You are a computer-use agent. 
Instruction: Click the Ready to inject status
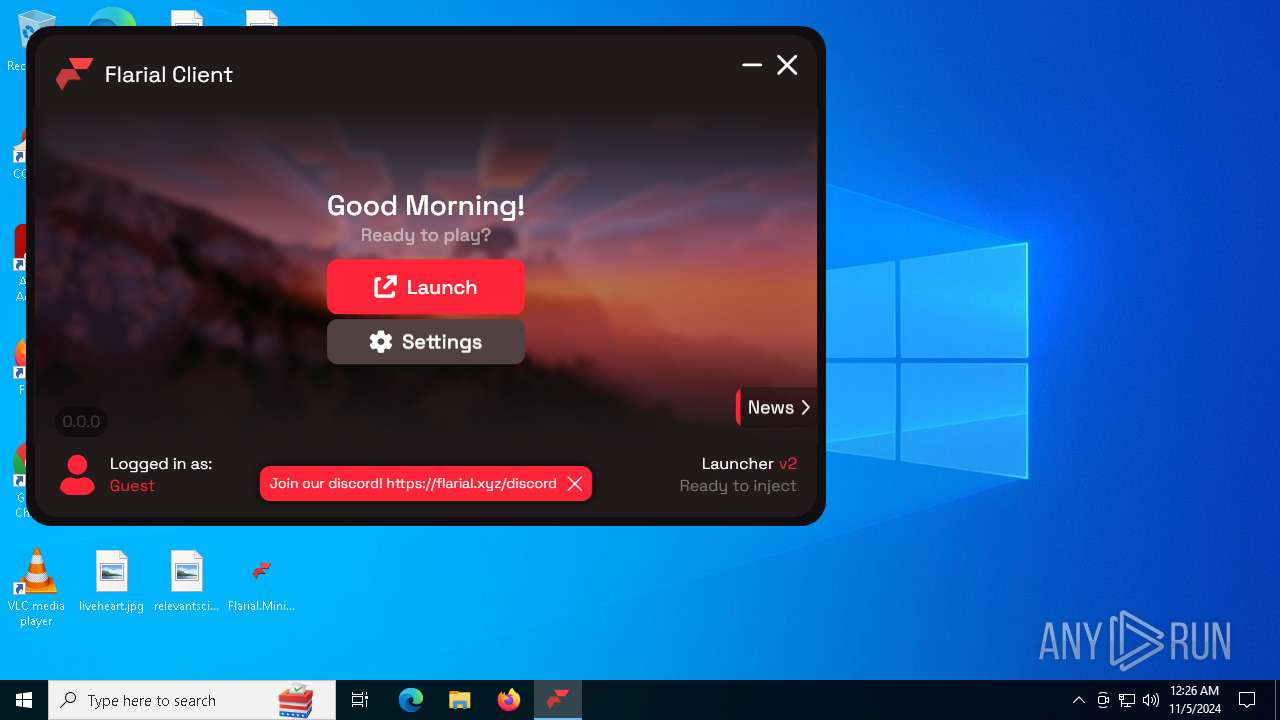tap(738, 486)
